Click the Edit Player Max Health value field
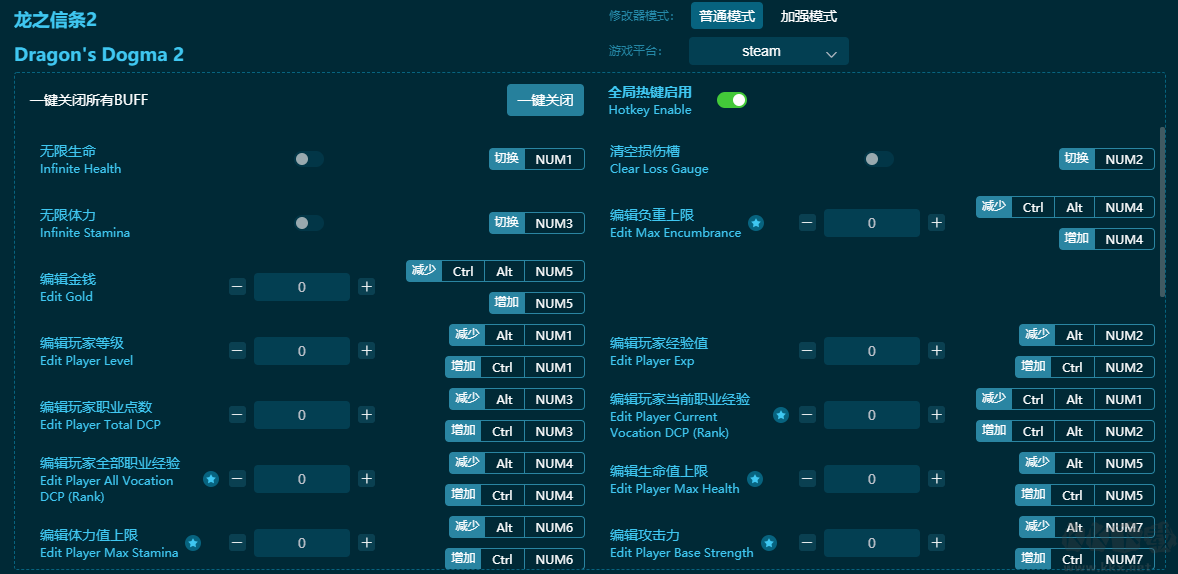The height and width of the screenshot is (574, 1178). pos(871,479)
